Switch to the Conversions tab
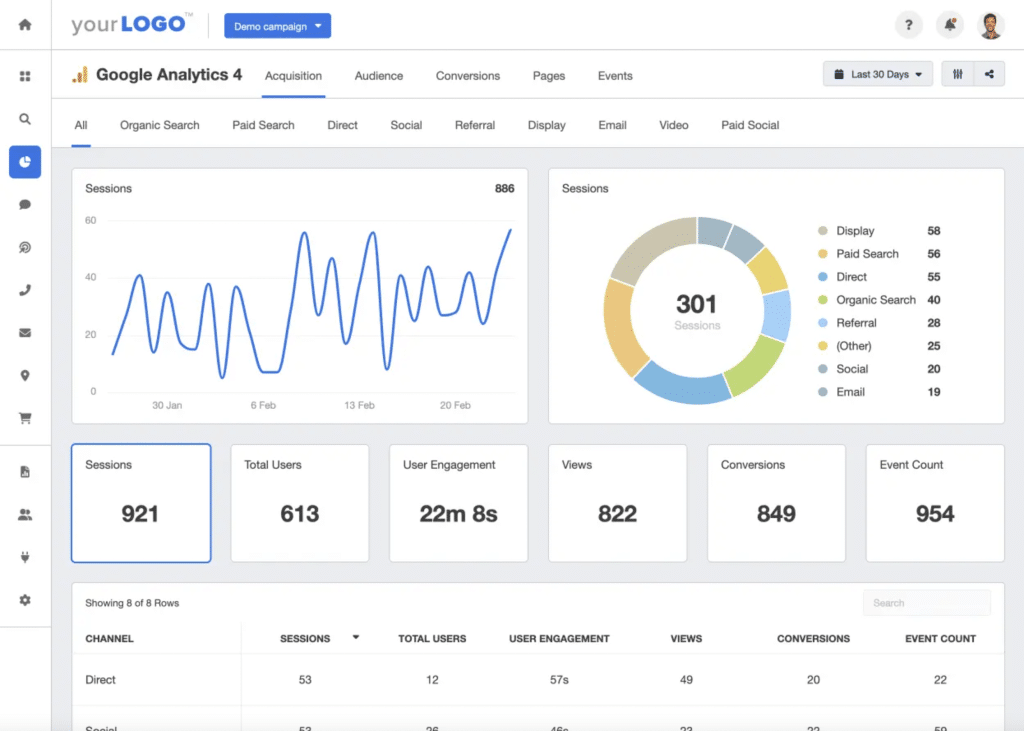Image resolution: width=1024 pixels, height=731 pixels. tap(466, 75)
